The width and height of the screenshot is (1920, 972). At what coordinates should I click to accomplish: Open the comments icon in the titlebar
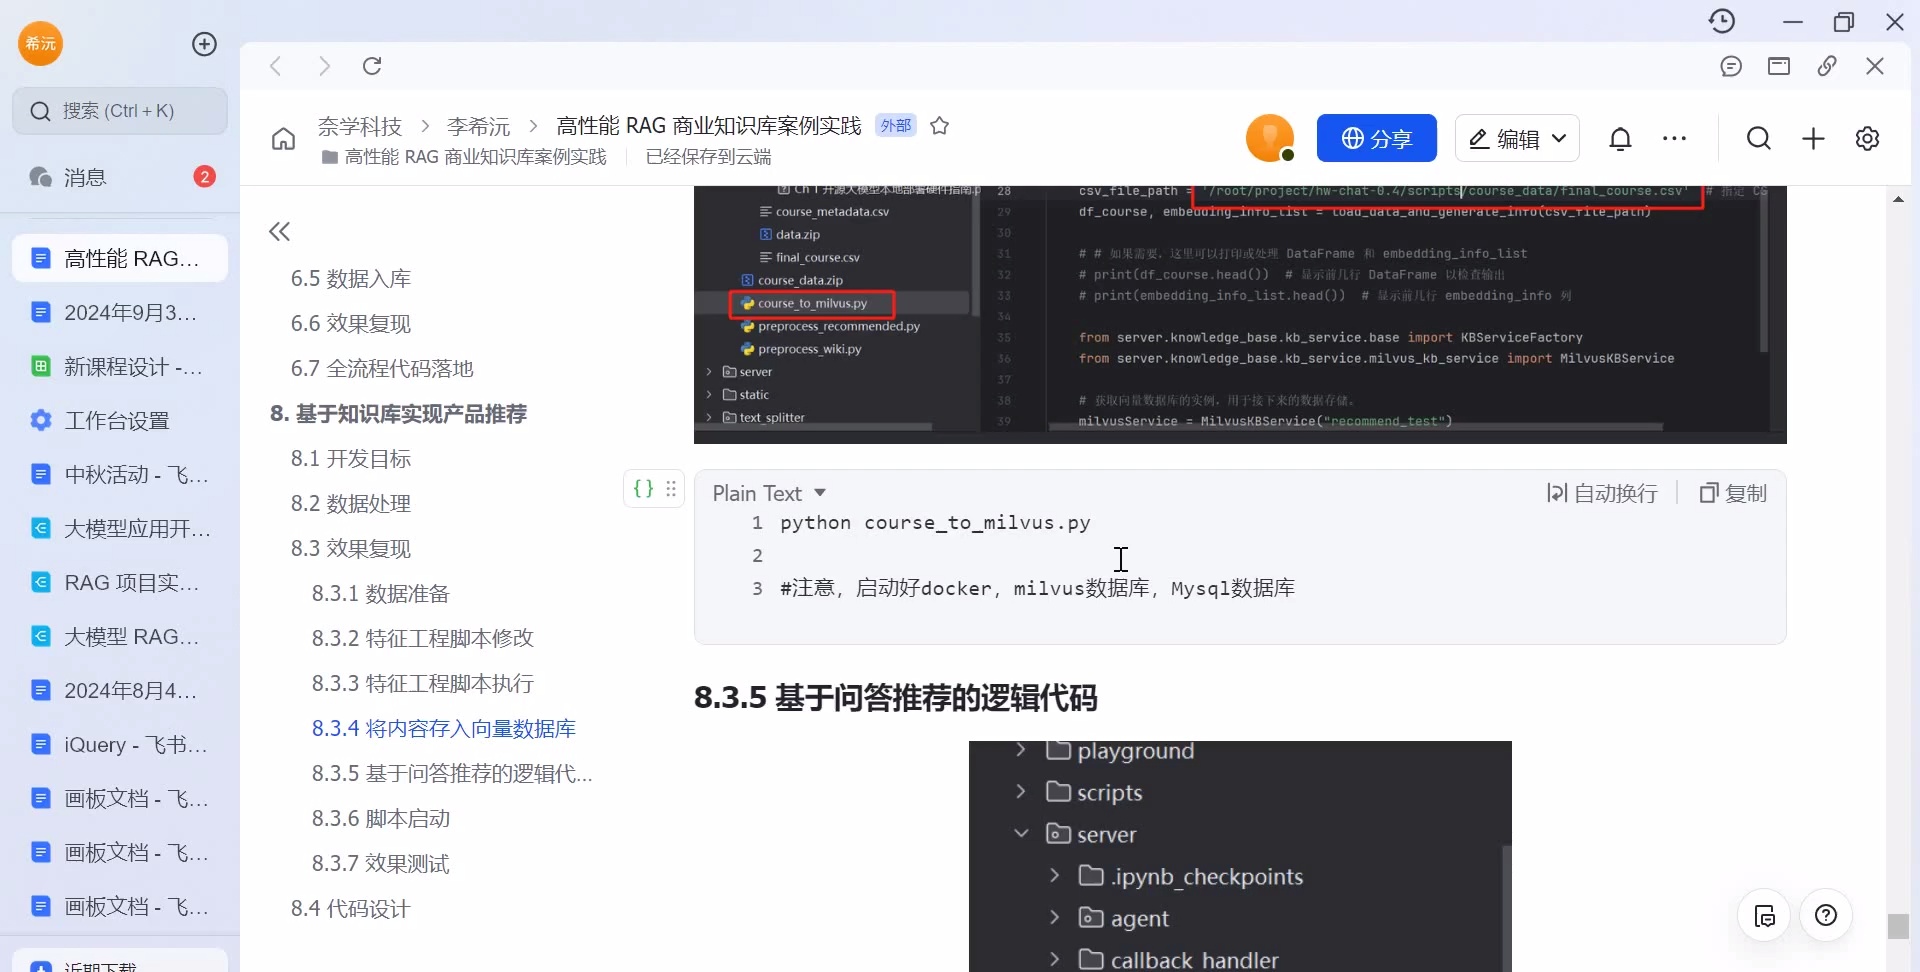[1731, 66]
